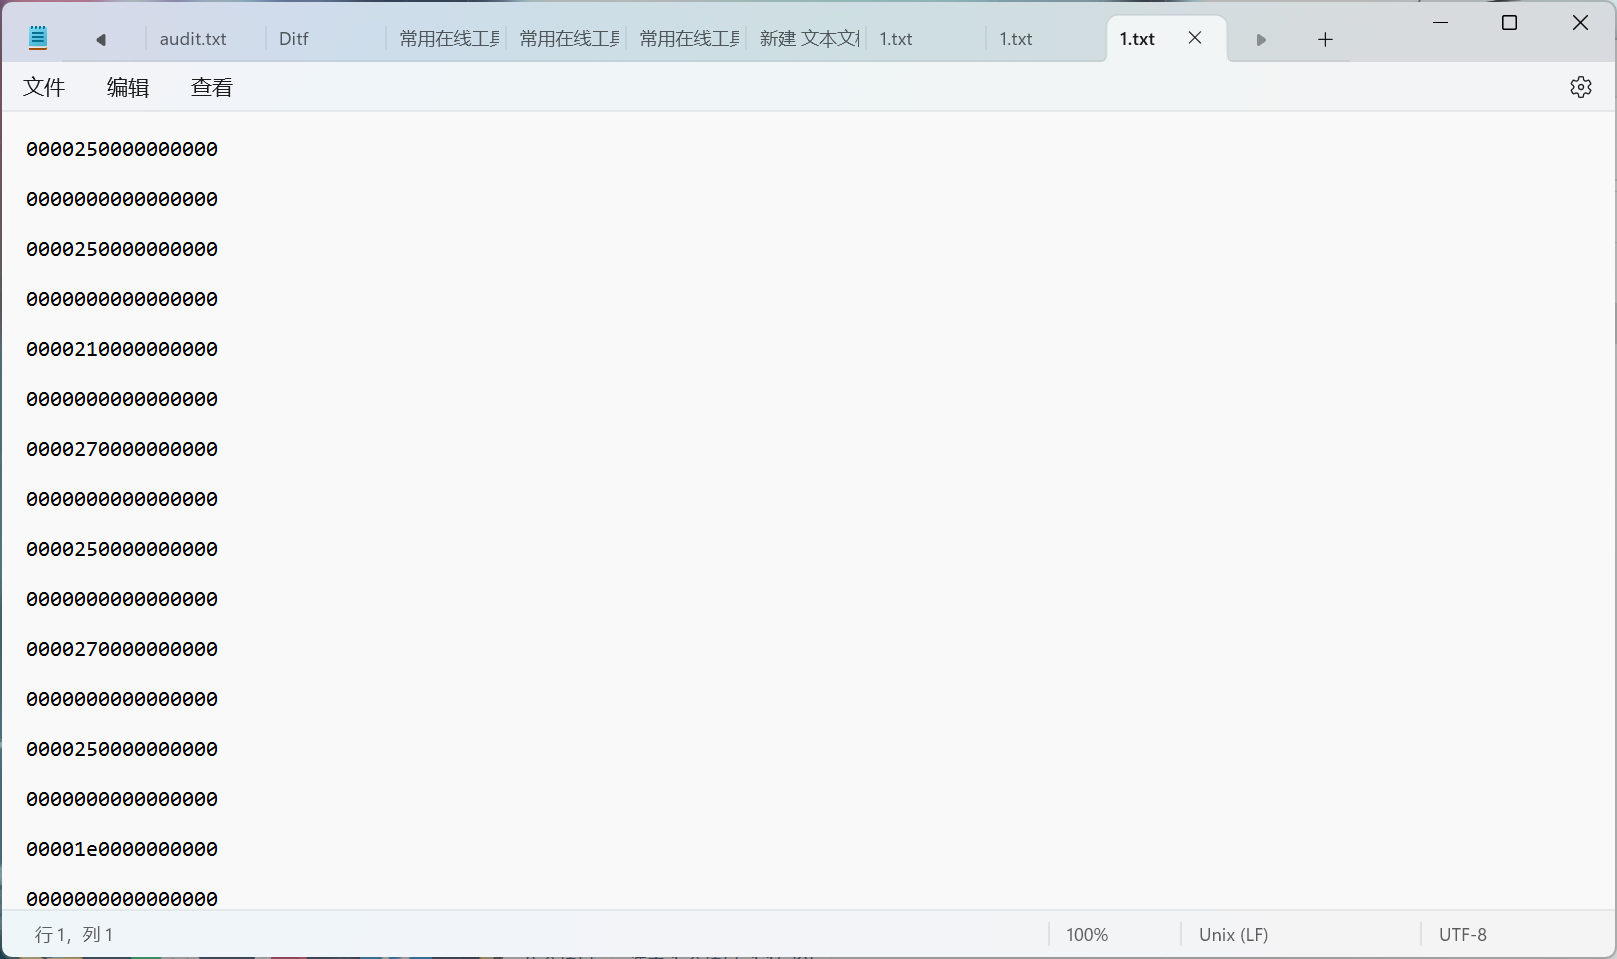
Task: Add a new tab with plus
Action: point(1325,40)
